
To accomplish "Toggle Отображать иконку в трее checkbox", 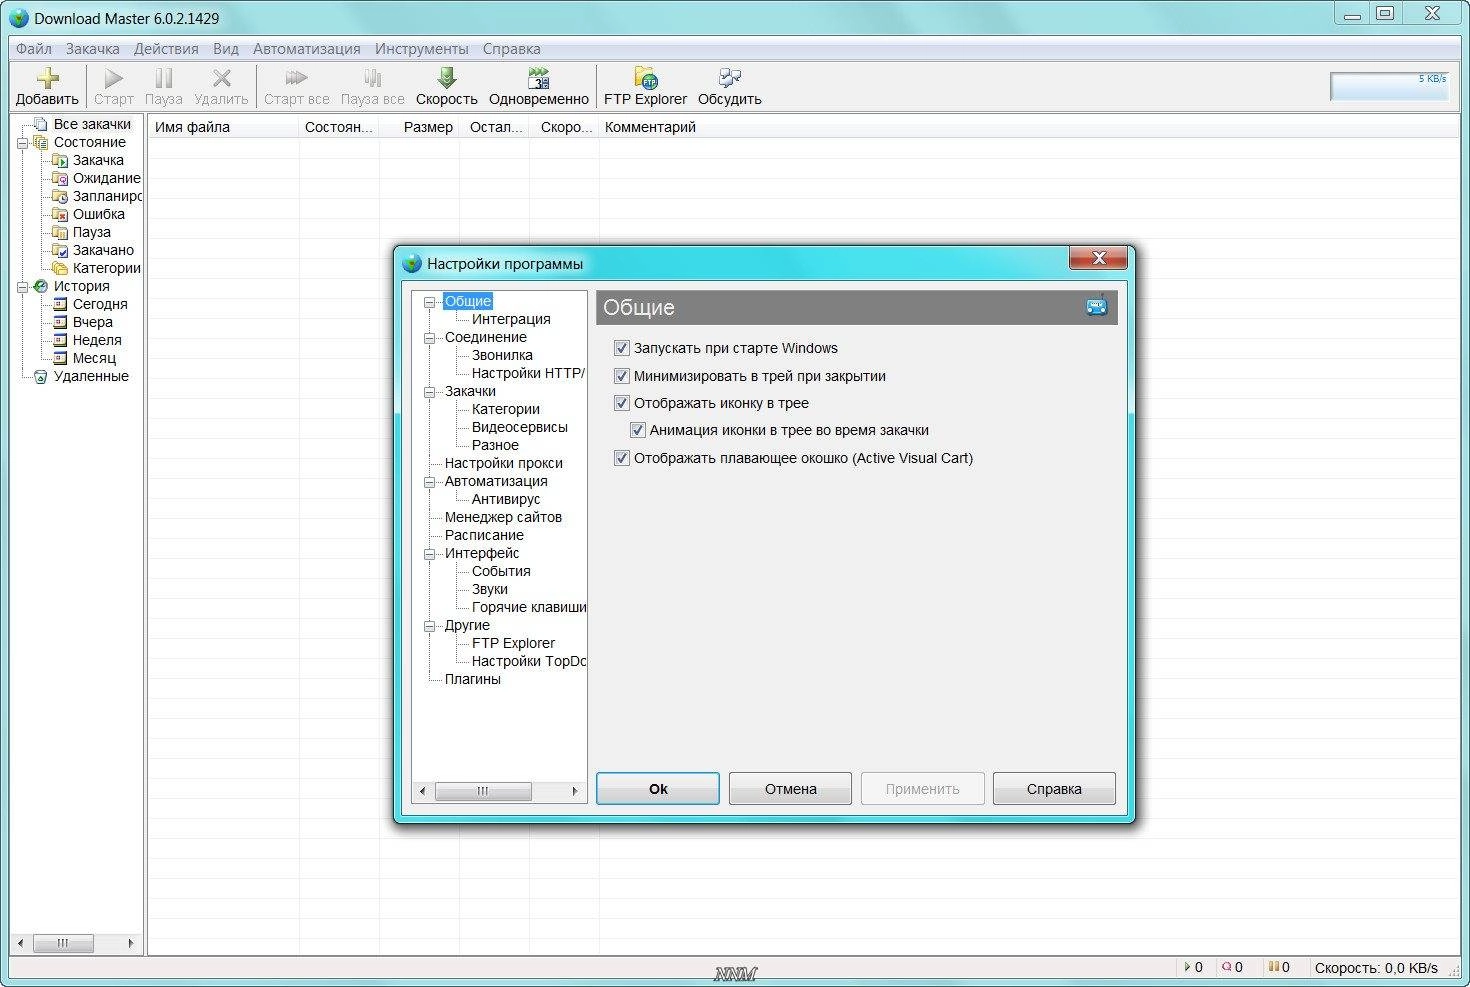I will tap(622, 403).
